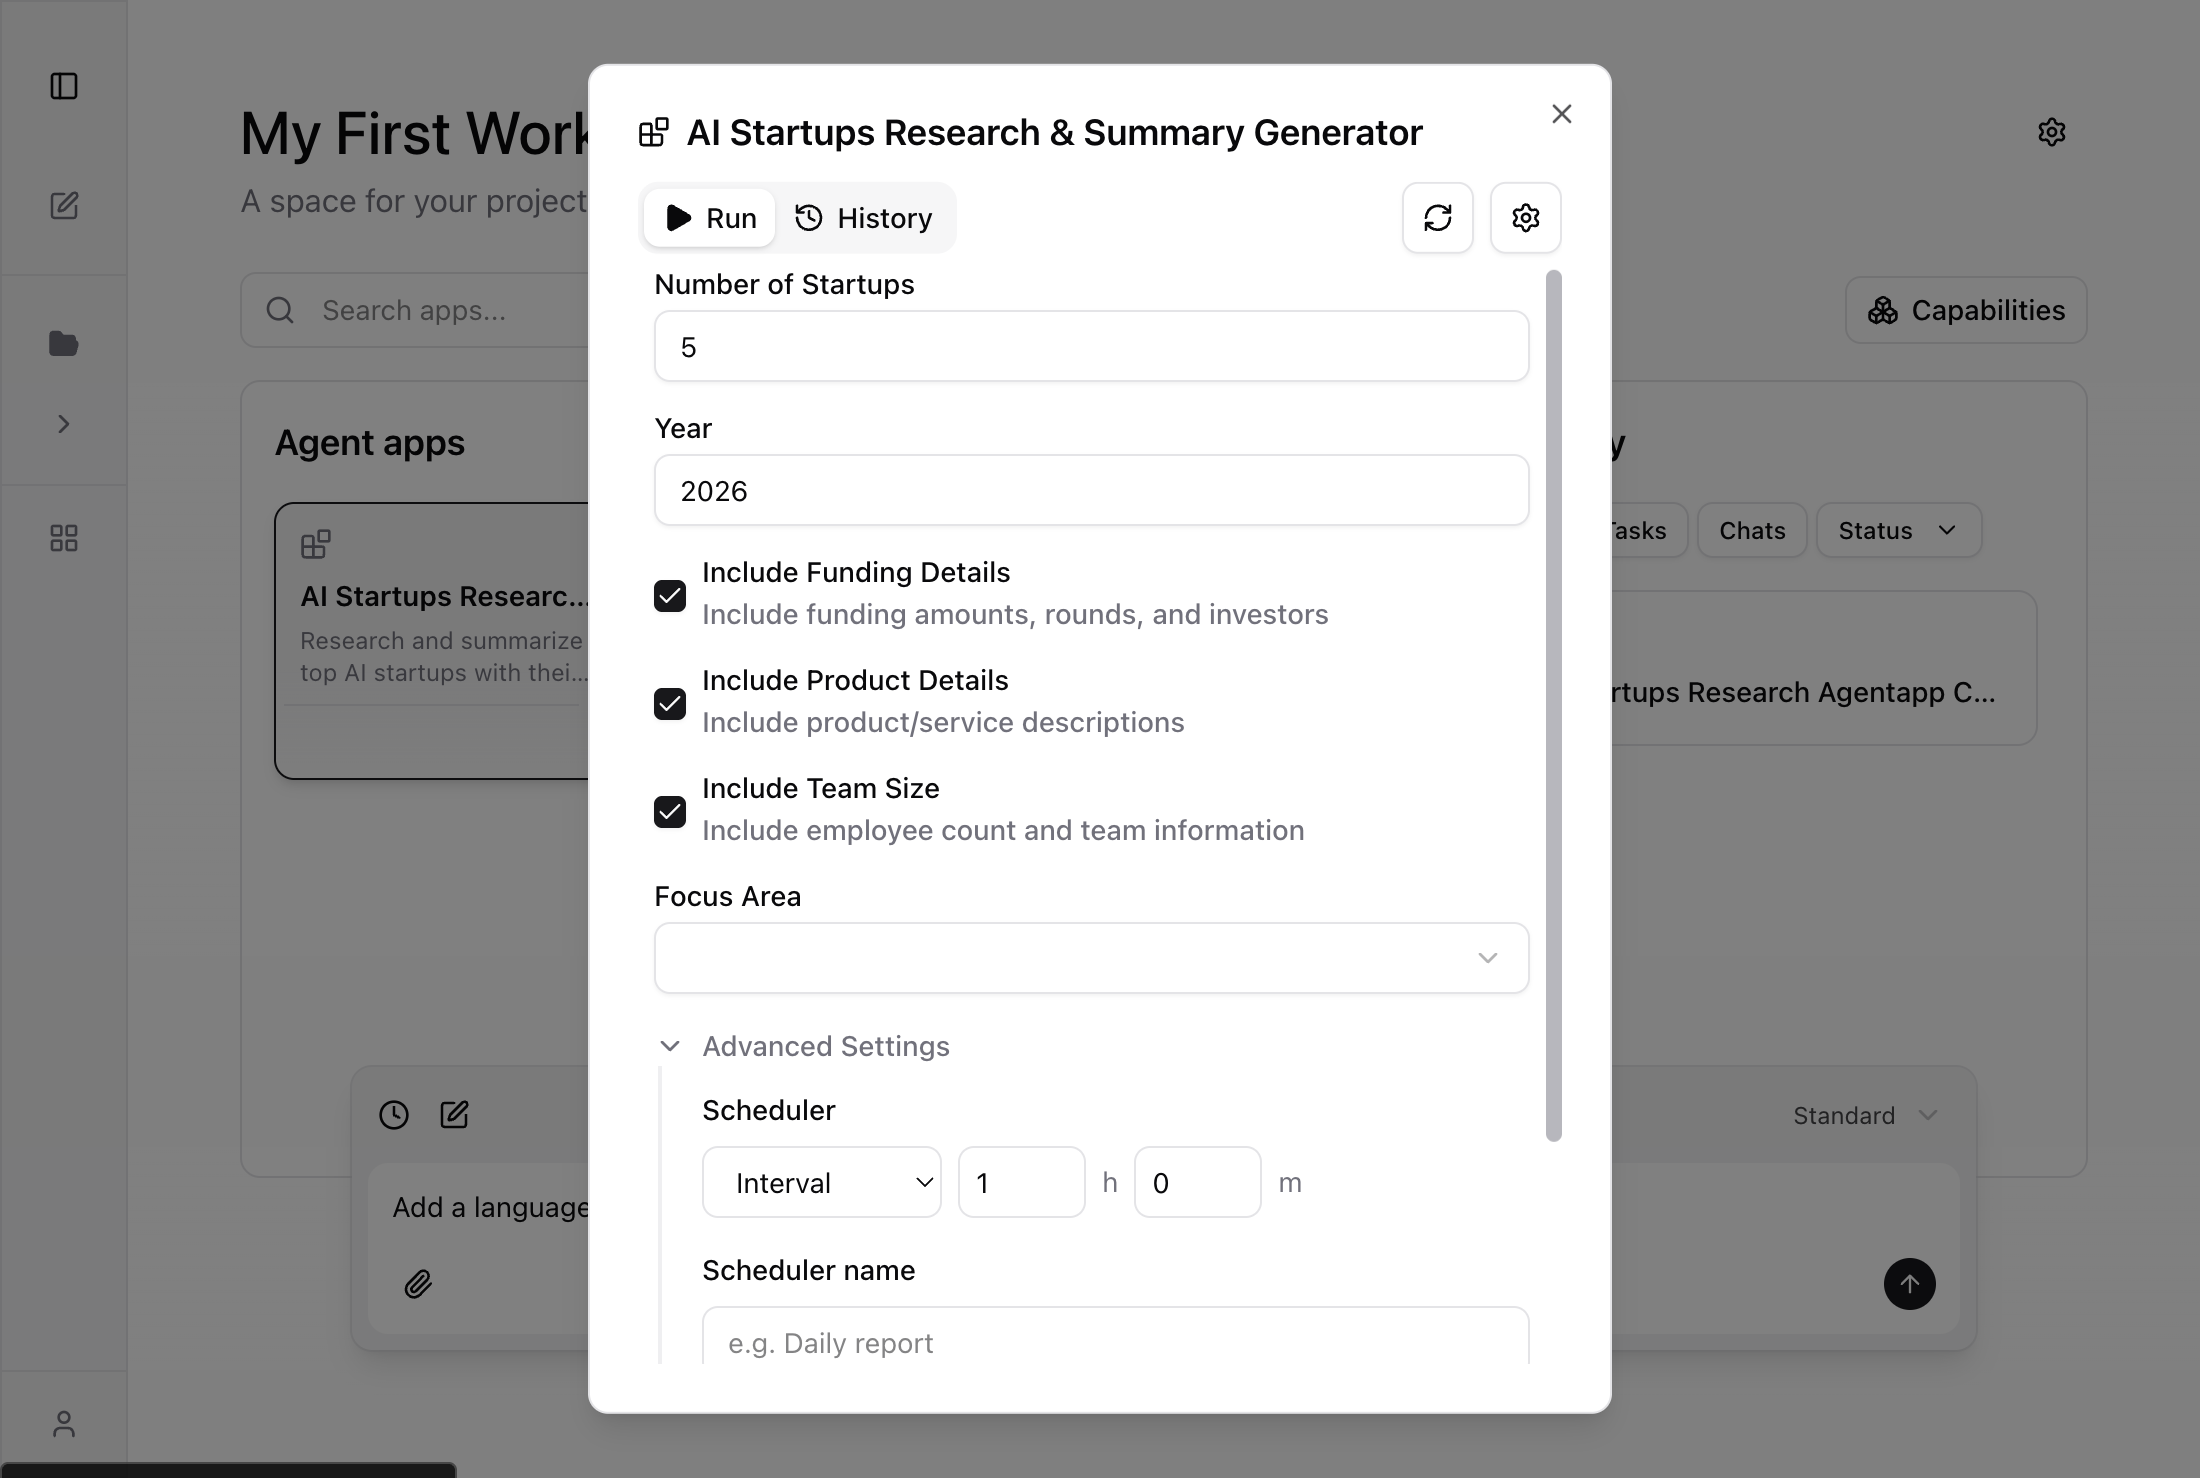Open the settings gear inside the app dialog
Viewport: 2200px width, 1478px height.
(1525, 217)
